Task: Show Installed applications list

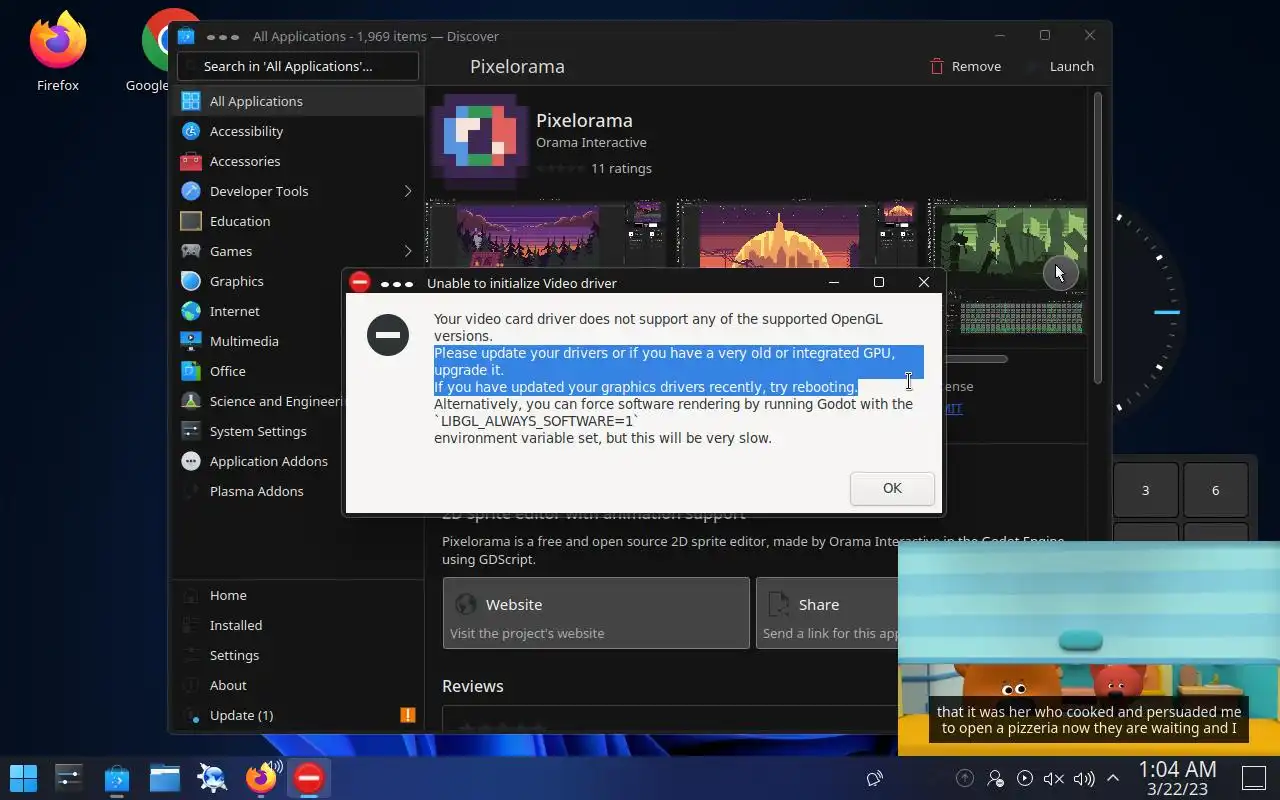Action: pos(297,625)
